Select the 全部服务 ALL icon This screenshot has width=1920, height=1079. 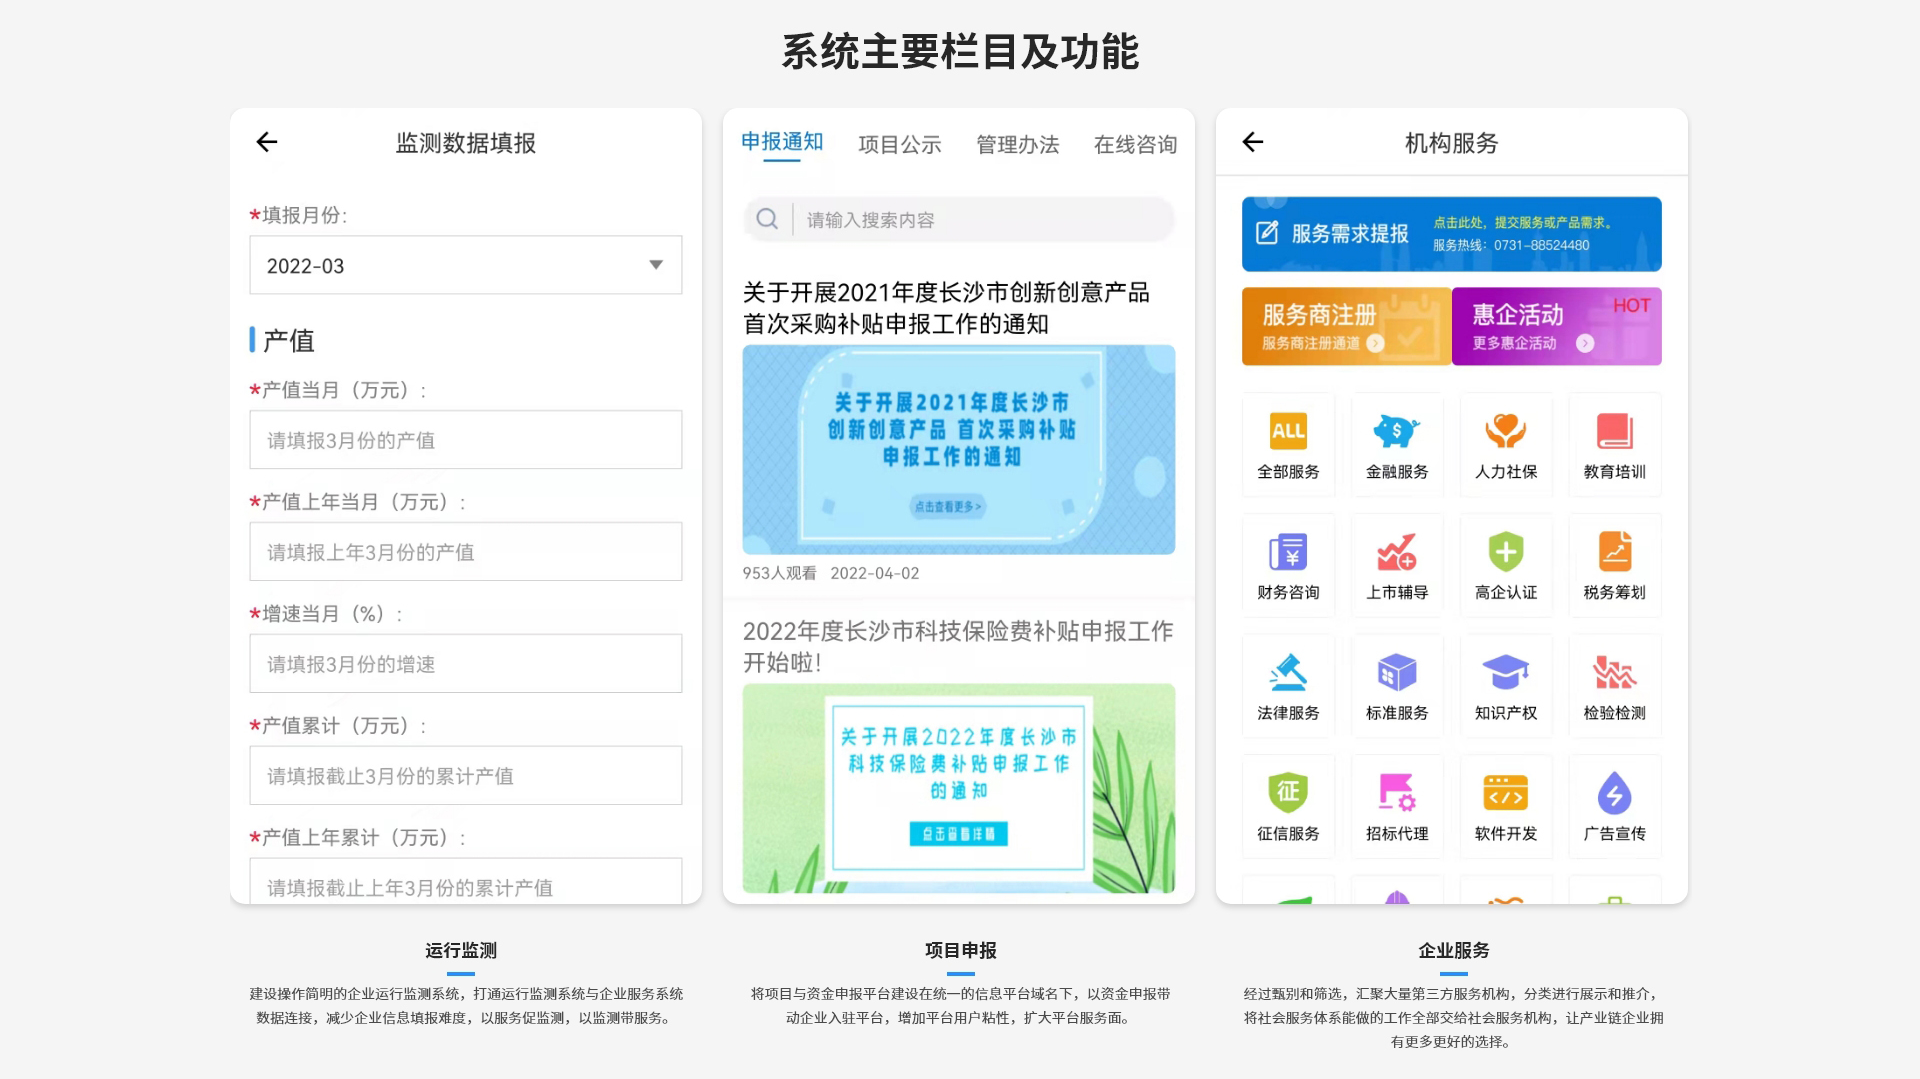1288,432
